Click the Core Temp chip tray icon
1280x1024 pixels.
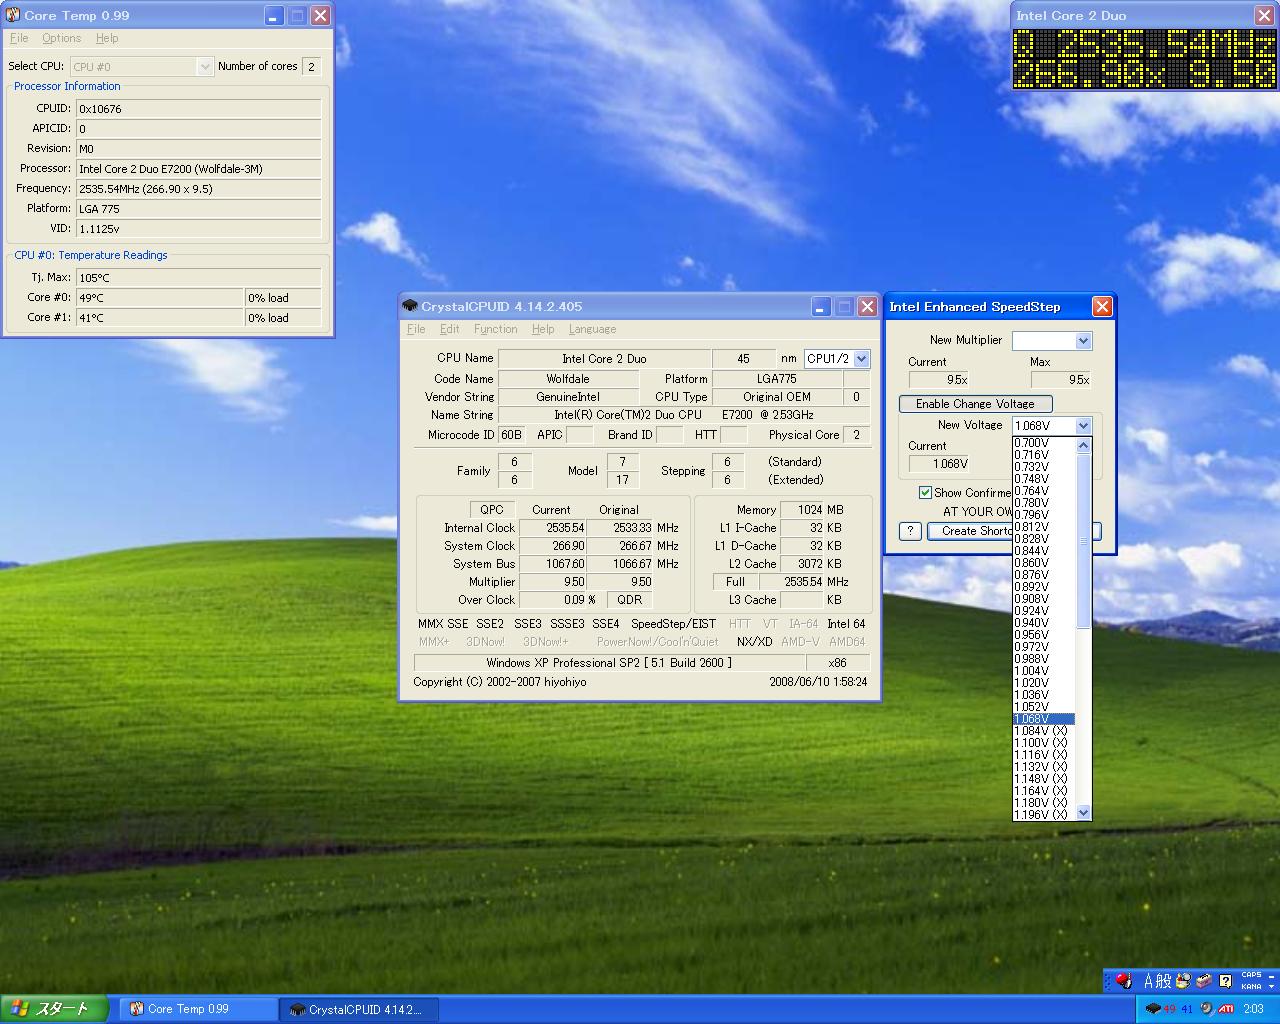[1153, 1008]
